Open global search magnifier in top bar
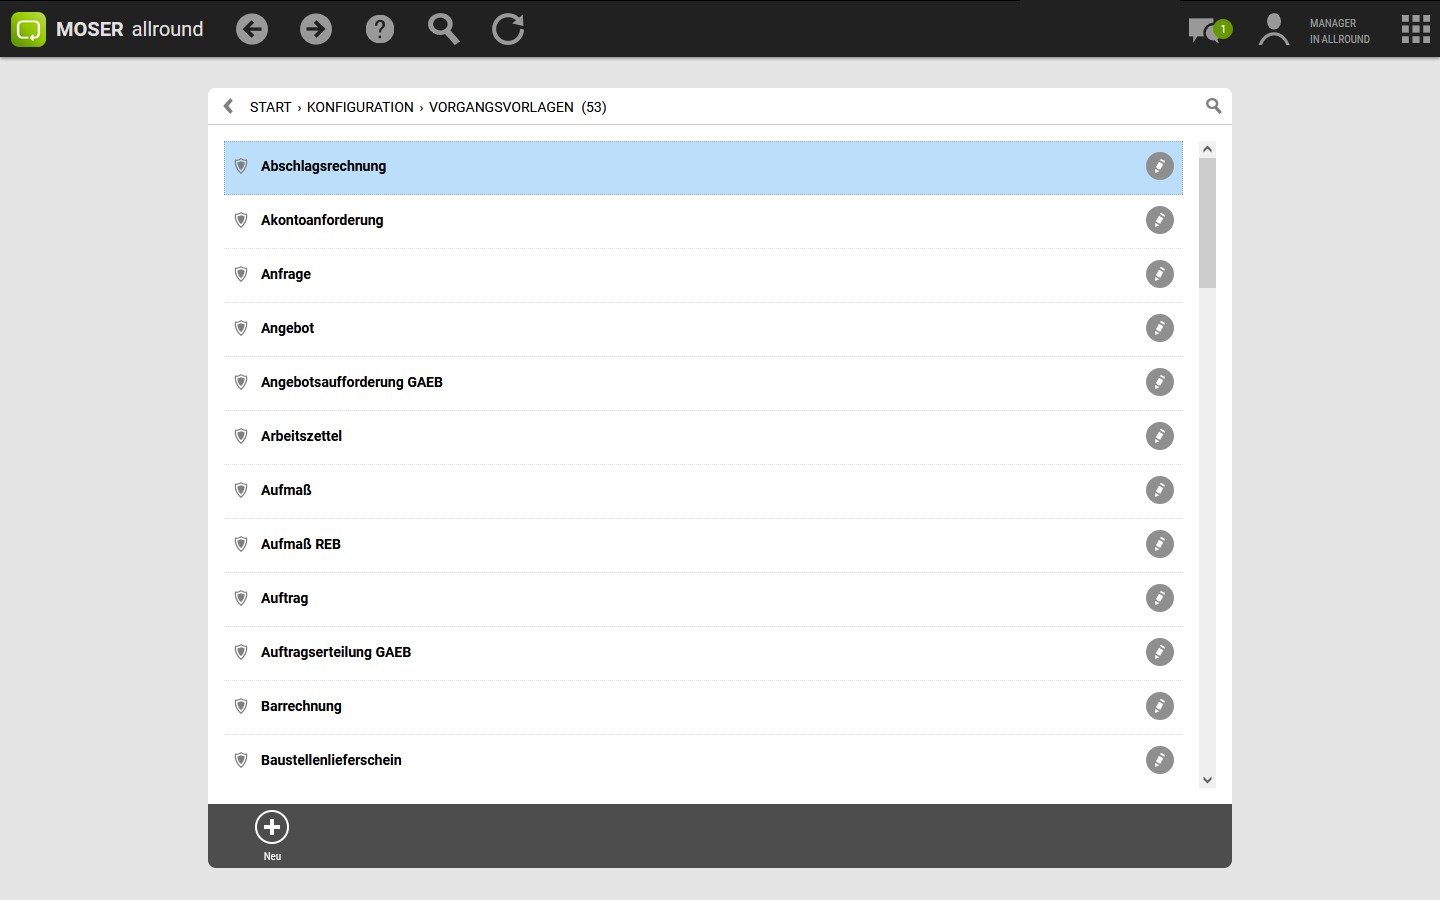 click(444, 29)
